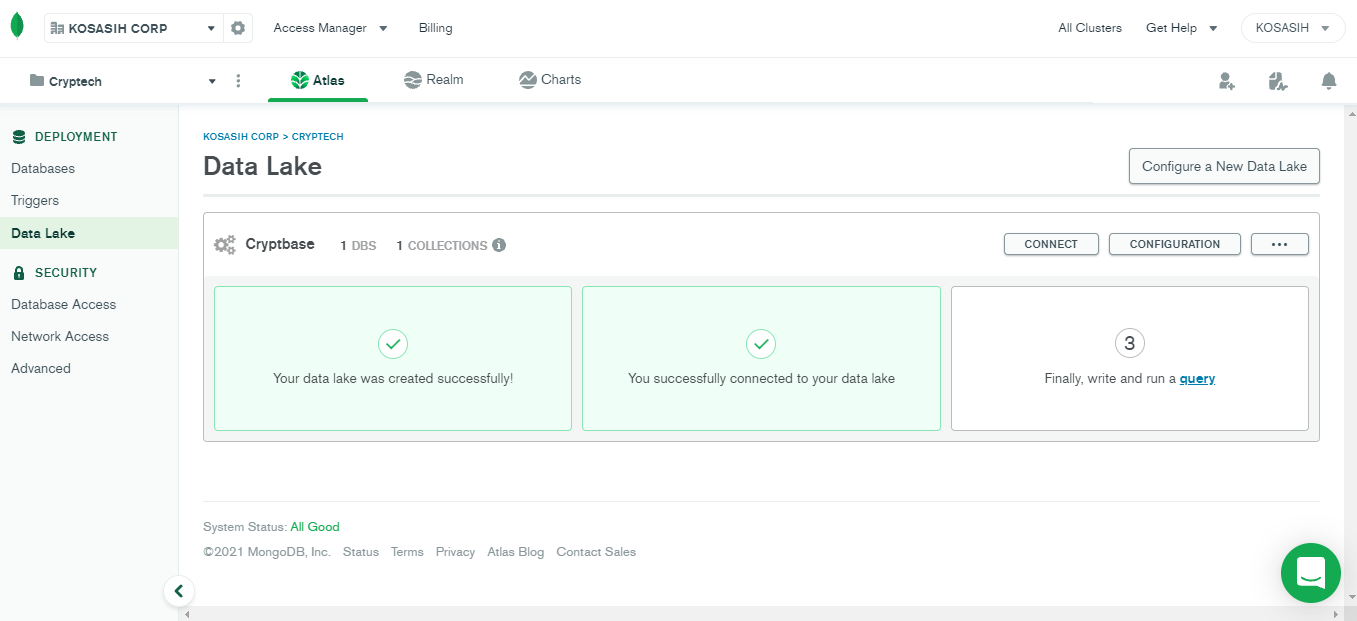Image resolution: width=1357 pixels, height=621 pixels.
Task: Open the Terms footer link
Action: 407,552
